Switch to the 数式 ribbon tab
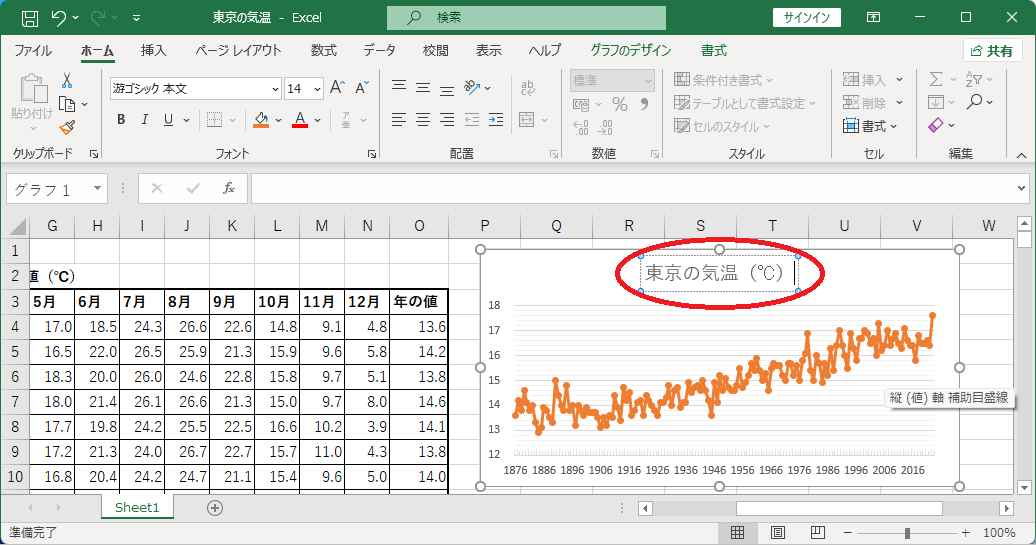 click(324, 51)
